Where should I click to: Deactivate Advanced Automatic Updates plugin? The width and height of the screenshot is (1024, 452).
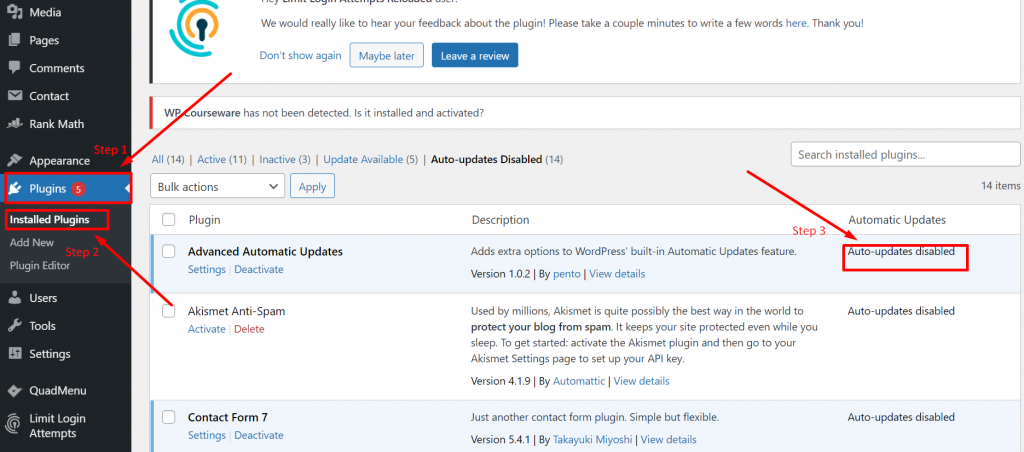[259, 269]
